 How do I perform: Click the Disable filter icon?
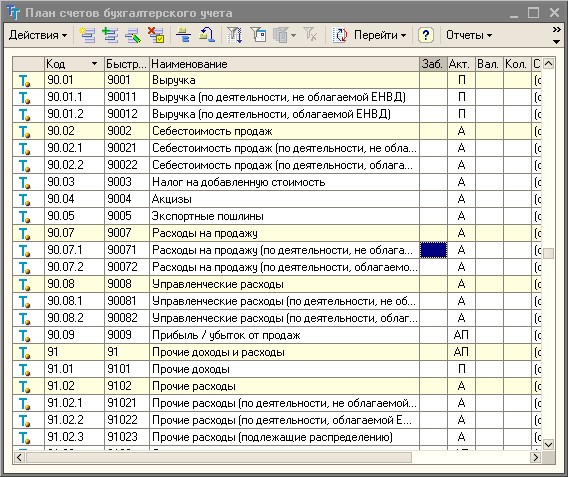tap(310, 35)
